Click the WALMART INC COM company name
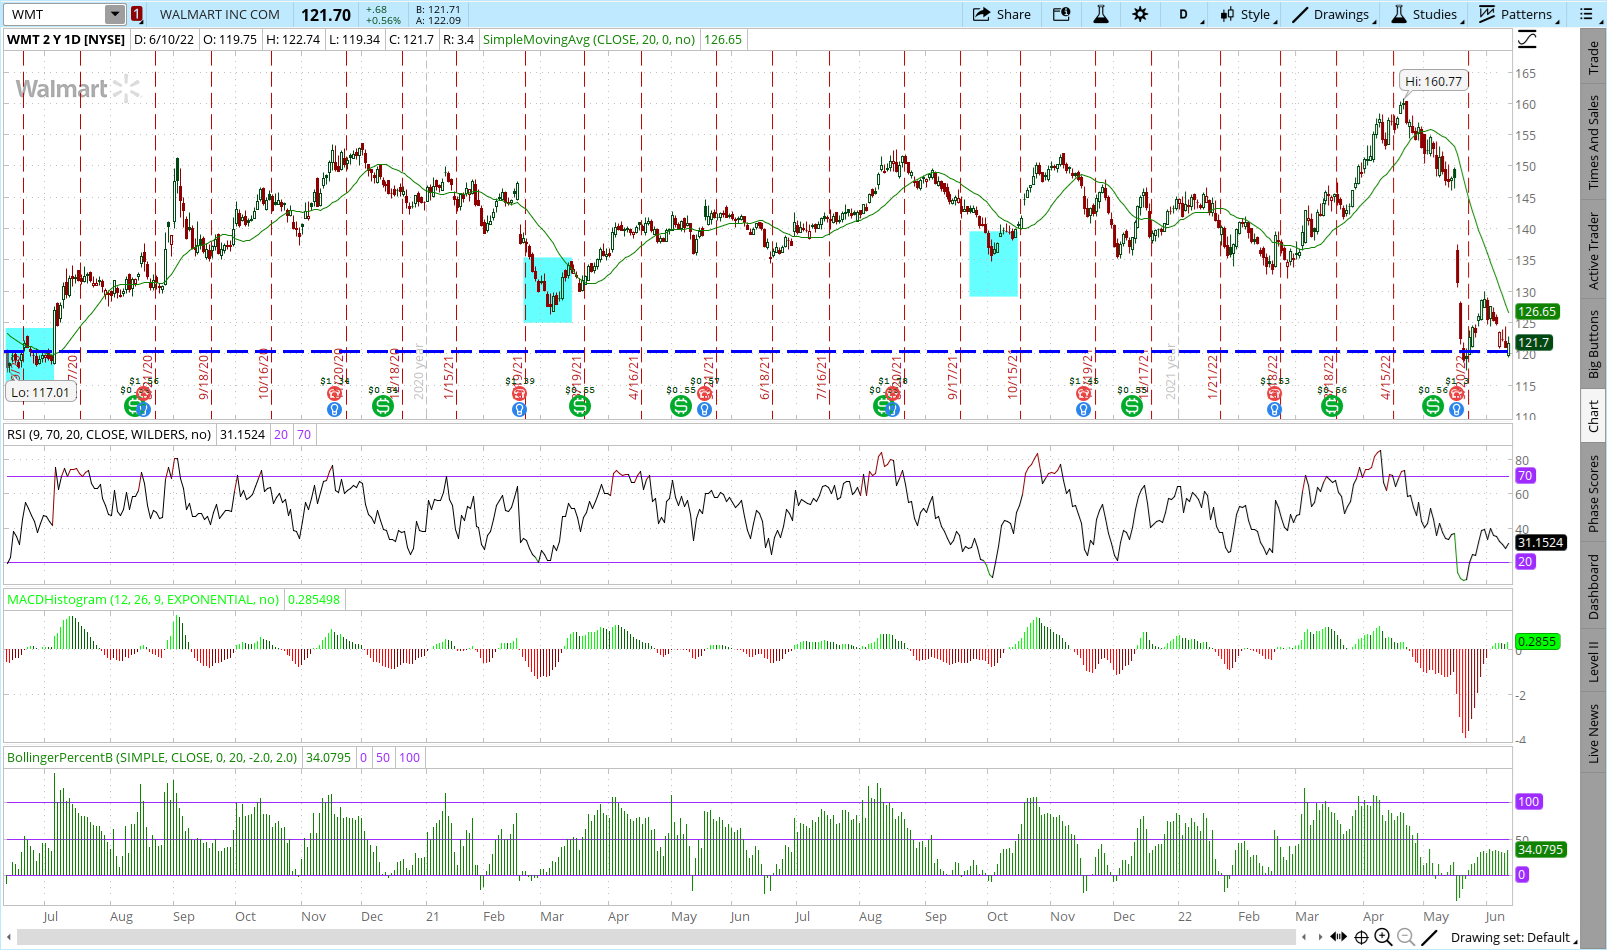Viewport: 1607px width, 950px height. coord(220,14)
